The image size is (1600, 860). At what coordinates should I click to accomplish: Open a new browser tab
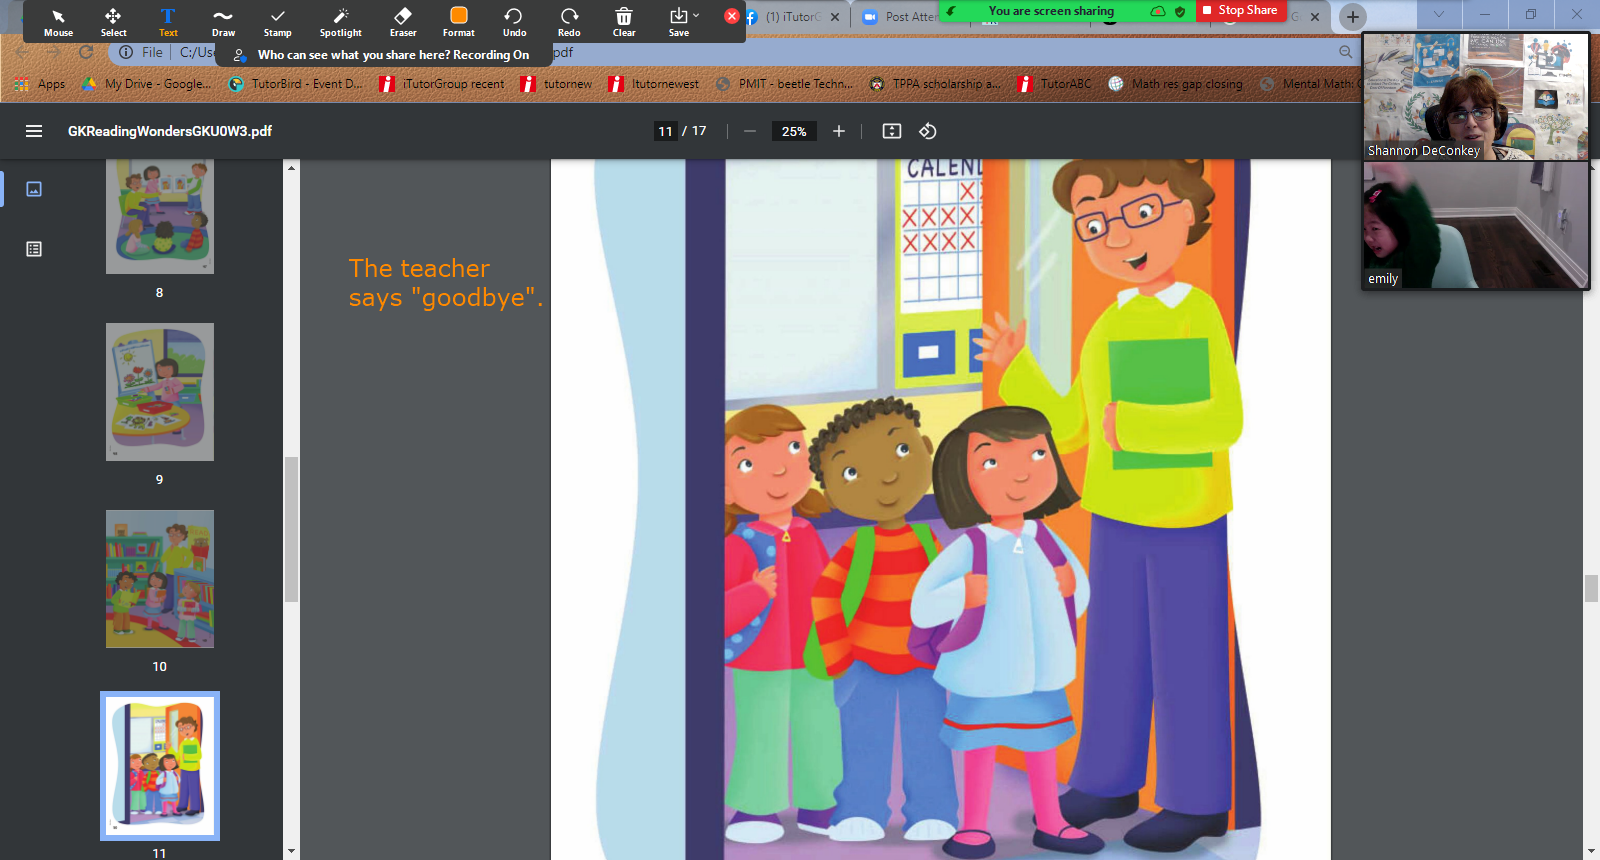1353,17
